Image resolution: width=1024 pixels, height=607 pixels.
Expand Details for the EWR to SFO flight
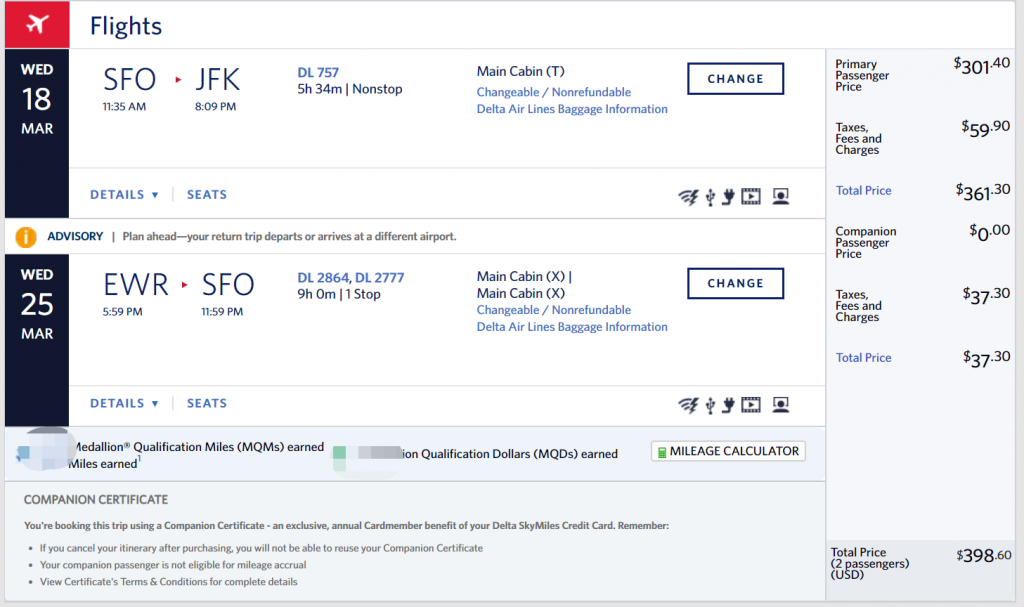(x=124, y=403)
